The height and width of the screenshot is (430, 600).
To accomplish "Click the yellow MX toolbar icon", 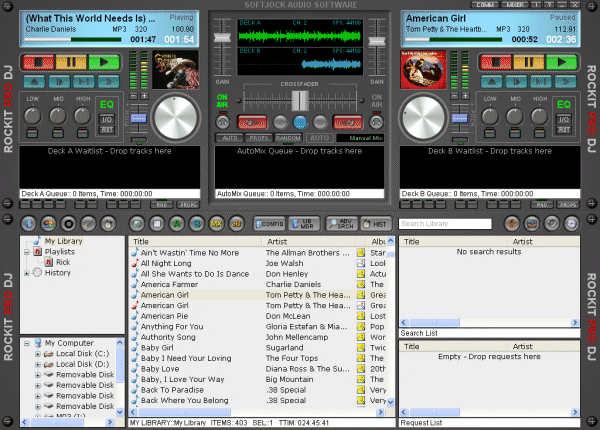I will coord(217,224).
